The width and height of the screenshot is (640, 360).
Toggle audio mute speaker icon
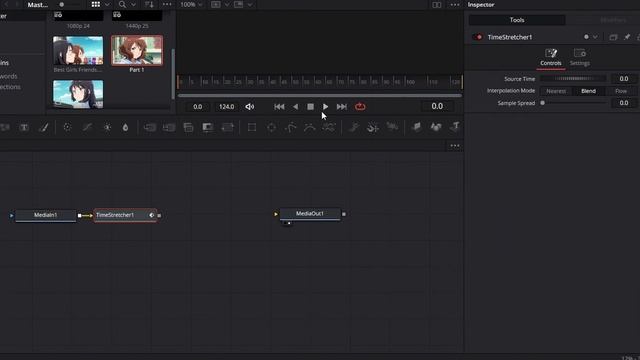tap(250, 107)
